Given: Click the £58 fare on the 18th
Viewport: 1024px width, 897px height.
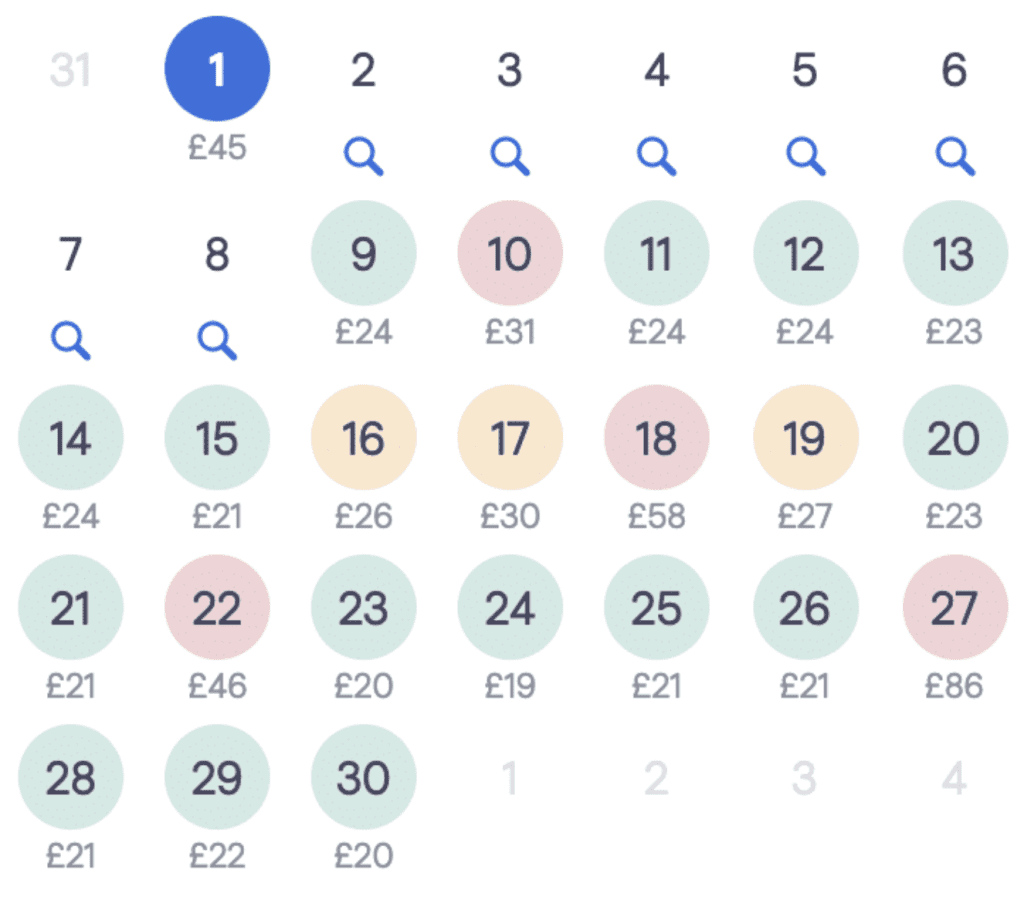Looking at the screenshot, I should coord(657,437).
